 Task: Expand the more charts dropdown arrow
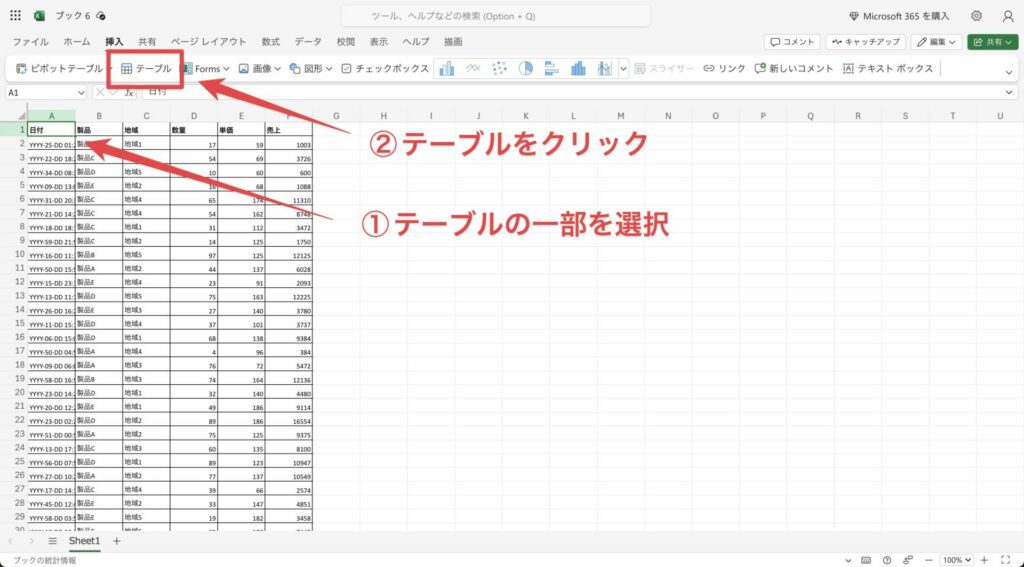tap(623, 69)
